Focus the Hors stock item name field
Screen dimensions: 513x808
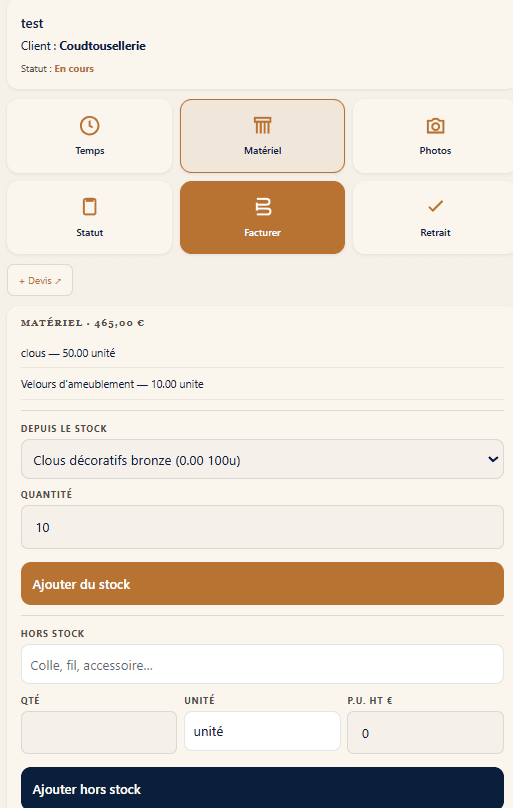(x=262, y=665)
